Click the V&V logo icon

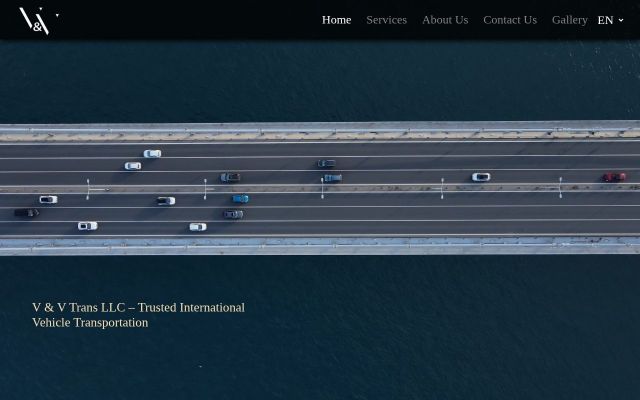point(39,20)
